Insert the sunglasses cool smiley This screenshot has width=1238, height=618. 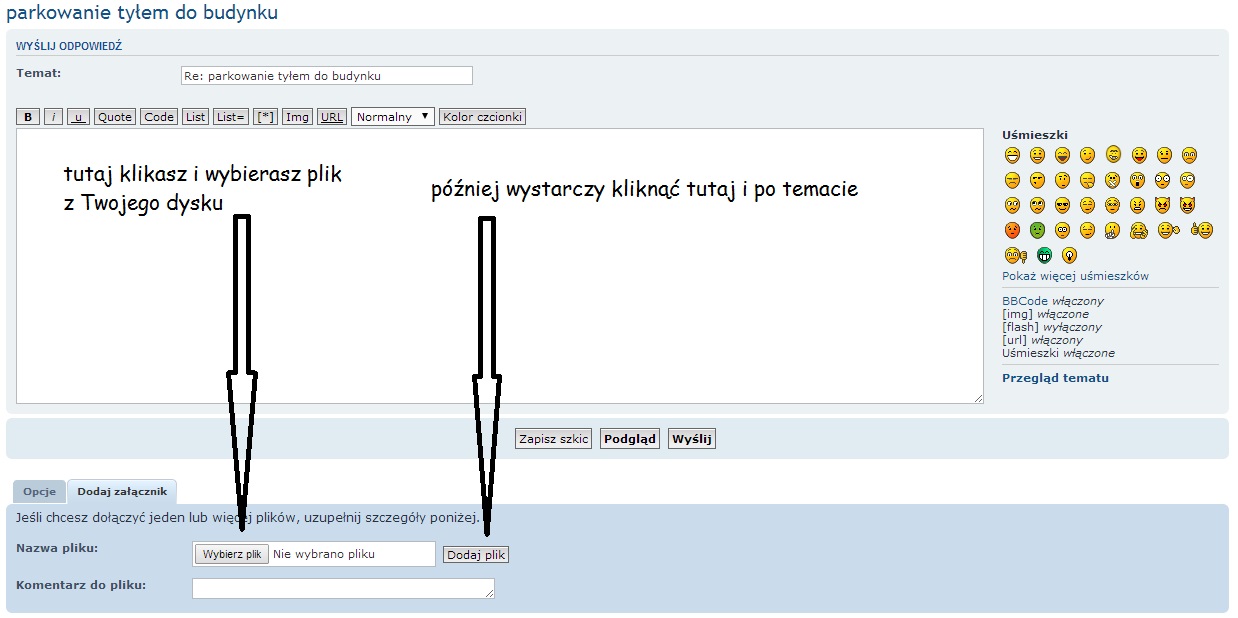pyautogui.click(x=1062, y=205)
